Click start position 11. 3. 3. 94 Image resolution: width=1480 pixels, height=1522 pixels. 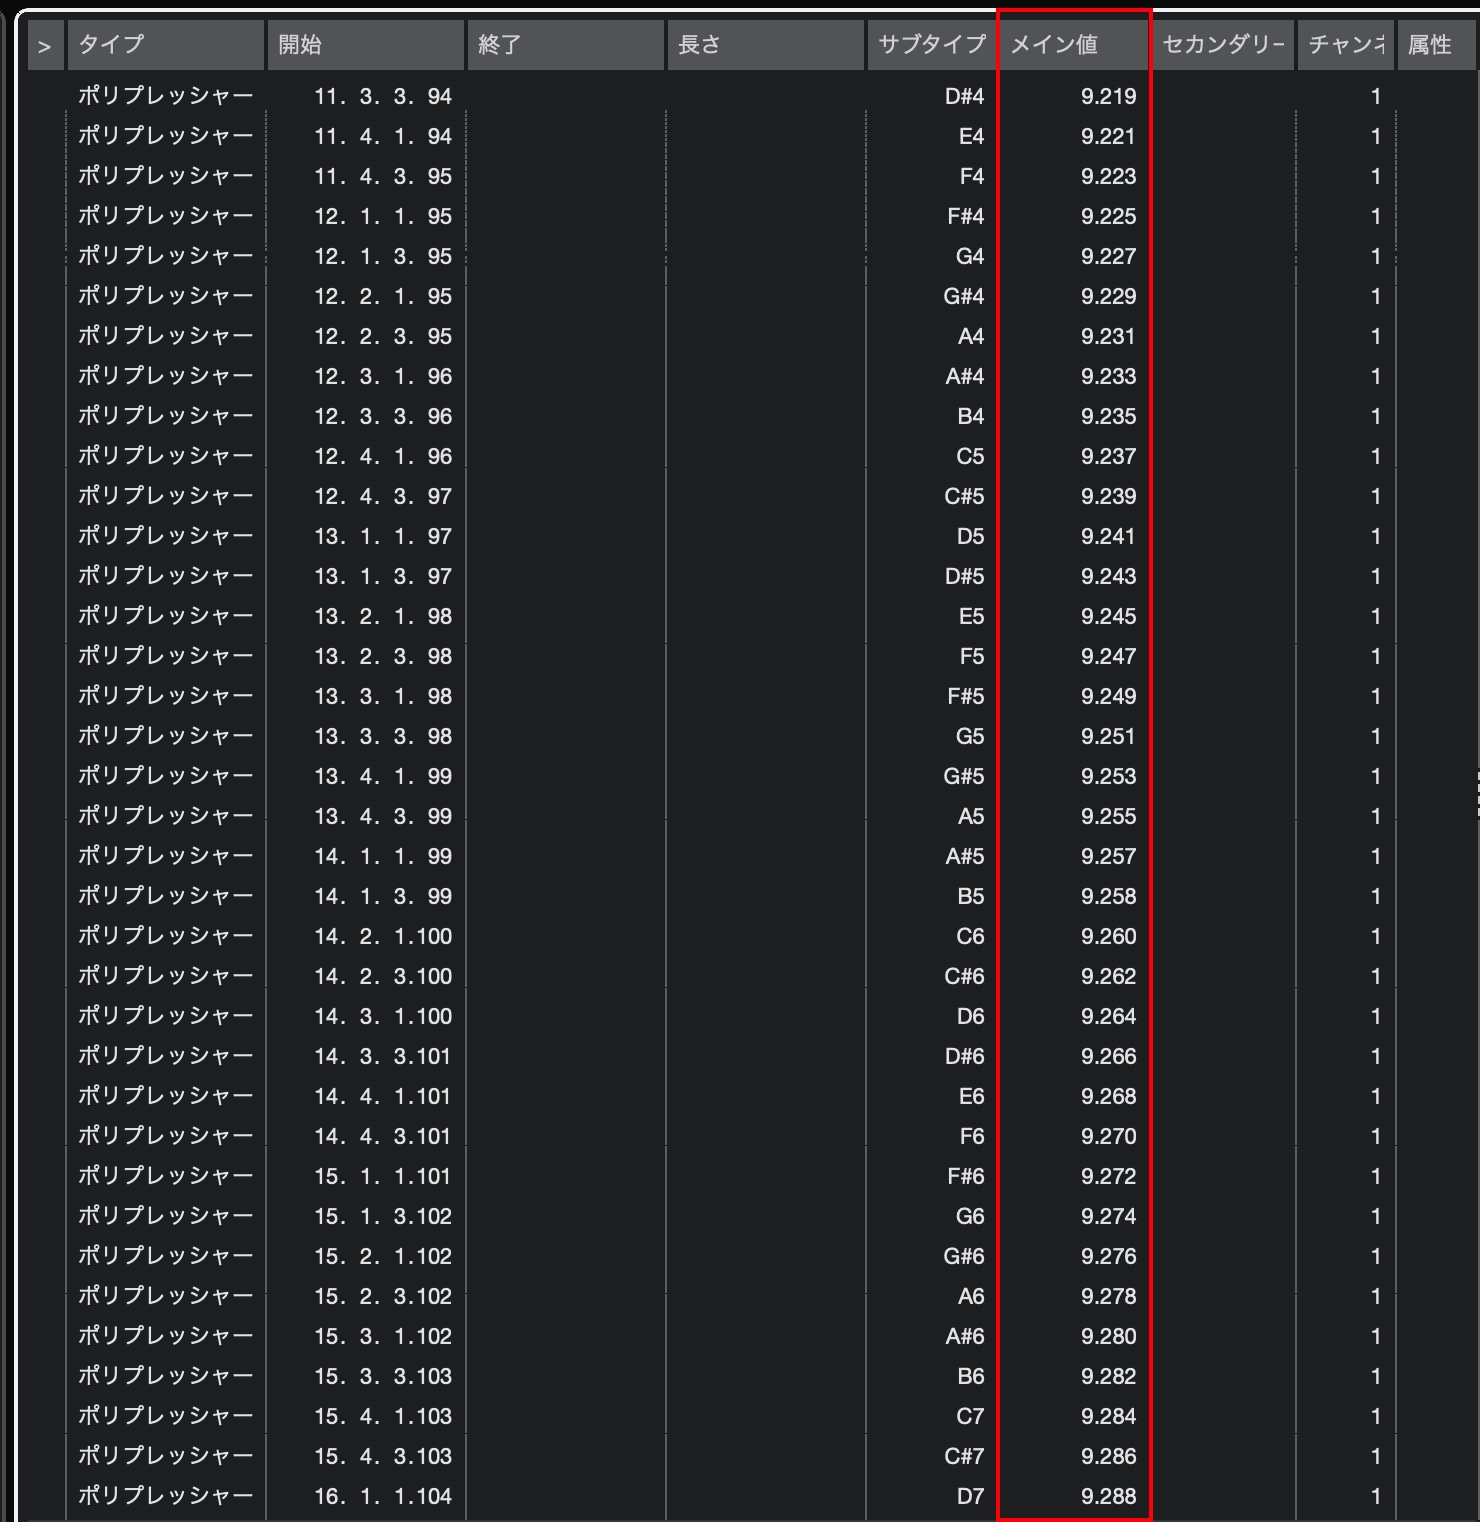point(383,96)
